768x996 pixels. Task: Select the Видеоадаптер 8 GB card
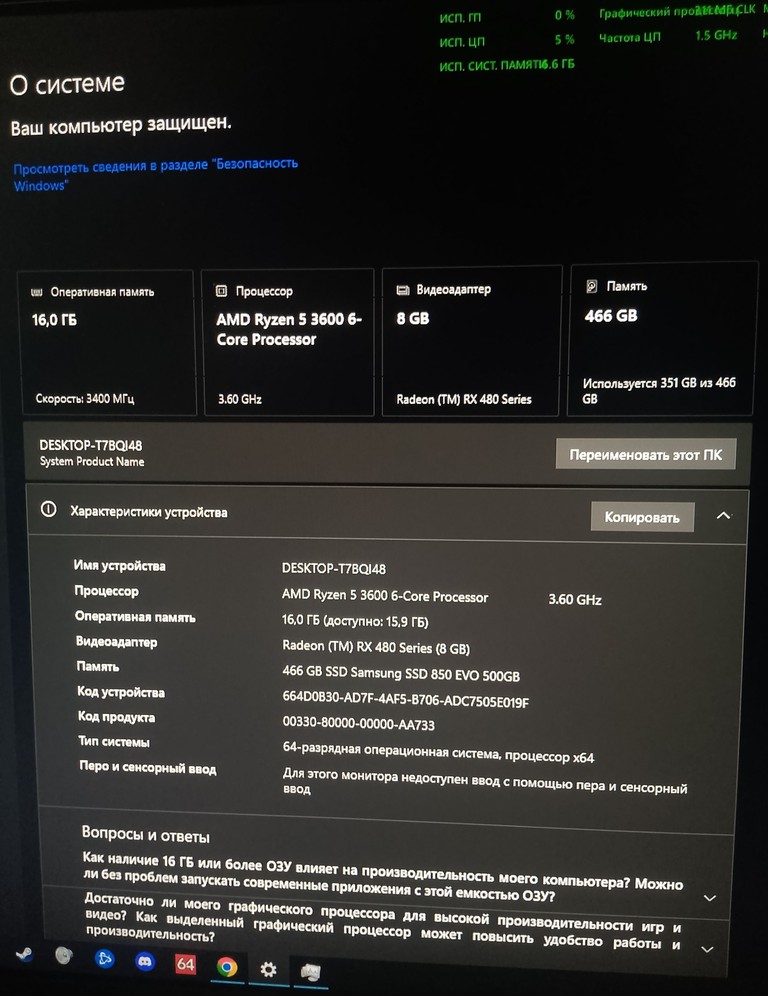click(x=472, y=341)
